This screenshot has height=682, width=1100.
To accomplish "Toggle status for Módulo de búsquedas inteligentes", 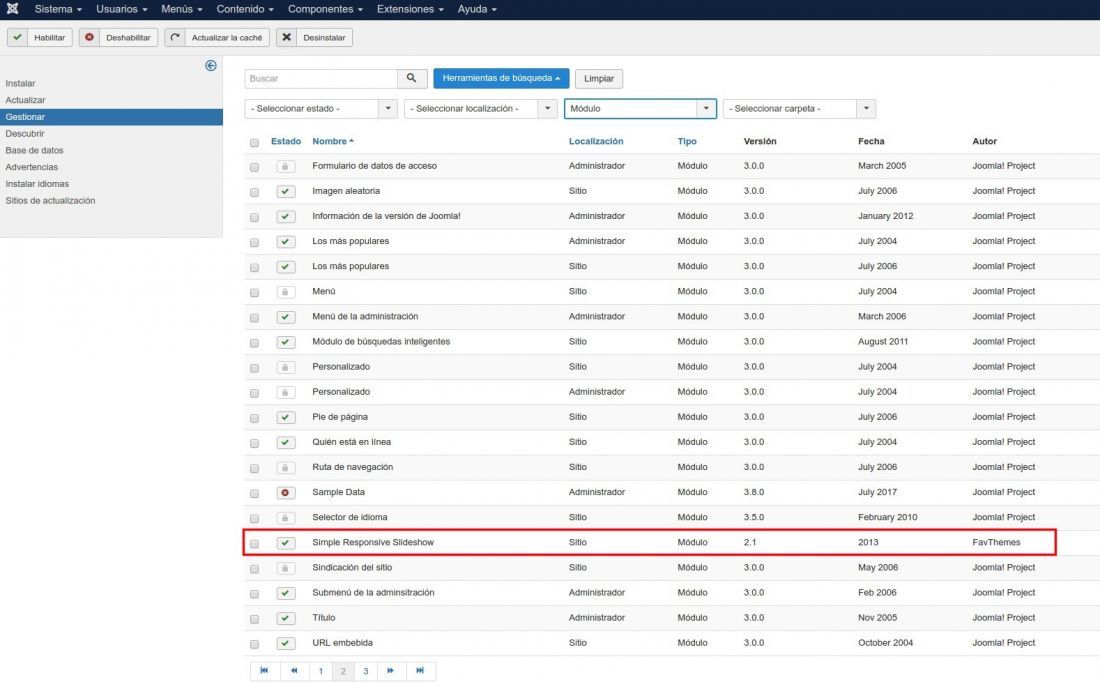I will 286,342.
